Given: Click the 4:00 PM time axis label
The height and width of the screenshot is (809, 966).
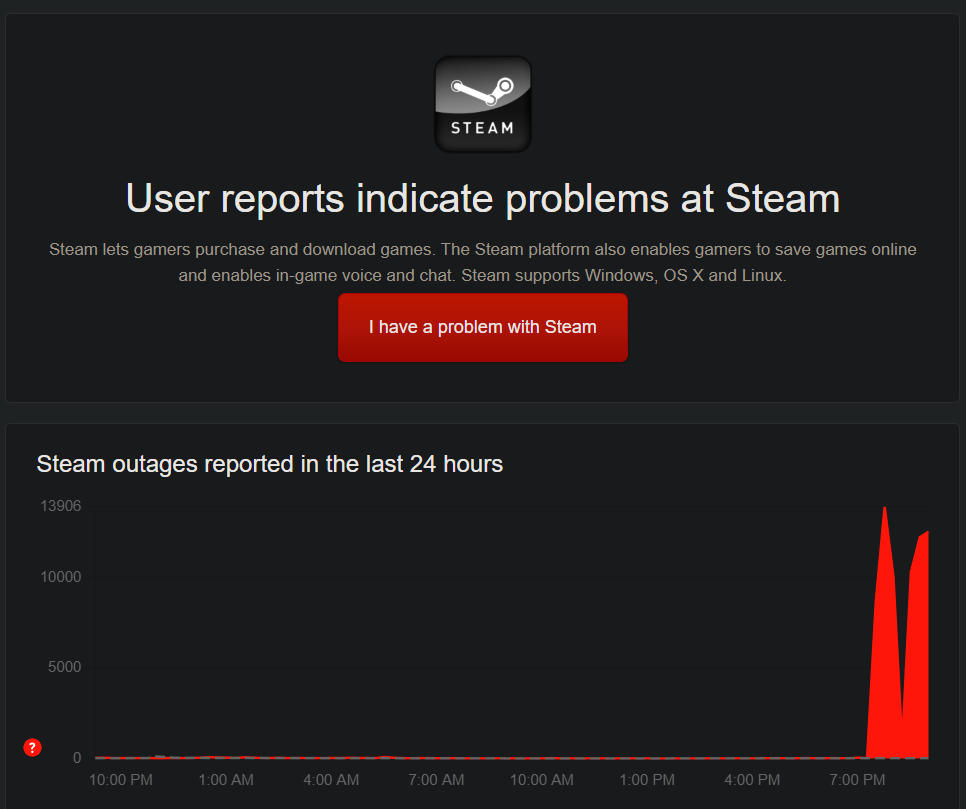Looking at the screenshot, I should tap(752, 779).
